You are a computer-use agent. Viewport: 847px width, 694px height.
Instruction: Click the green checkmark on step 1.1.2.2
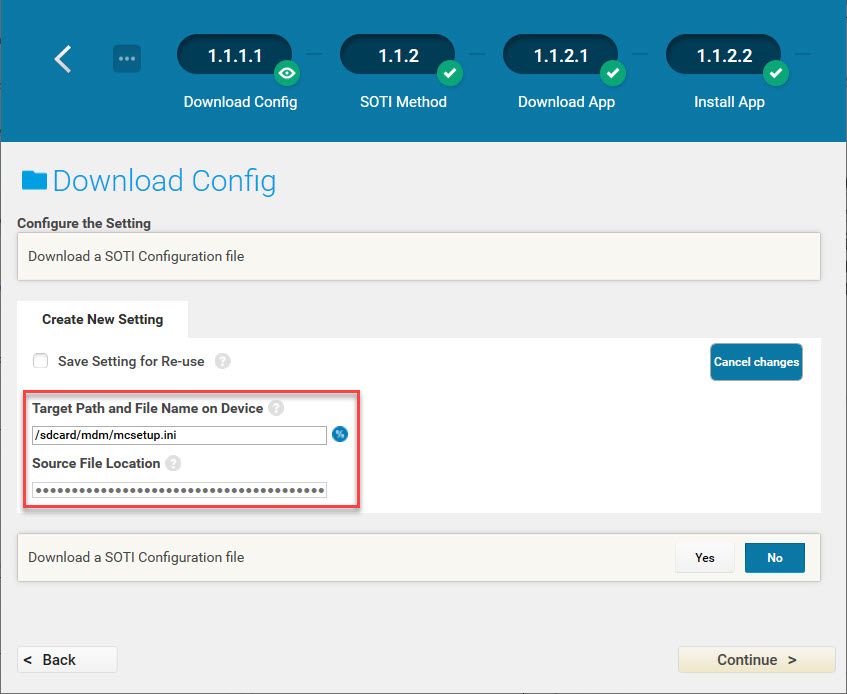[x=776, y=73]
